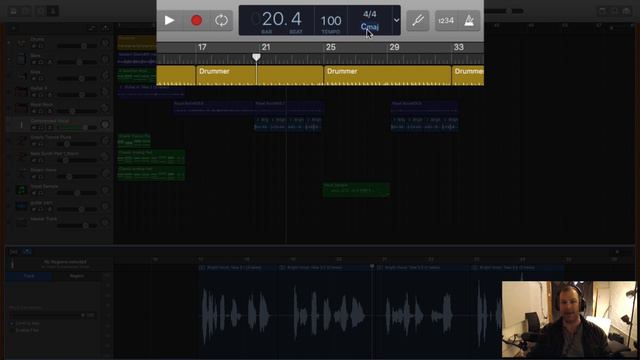Open the Library panel icon
This screenshot has height=360, width=640.
pos(13,11)
